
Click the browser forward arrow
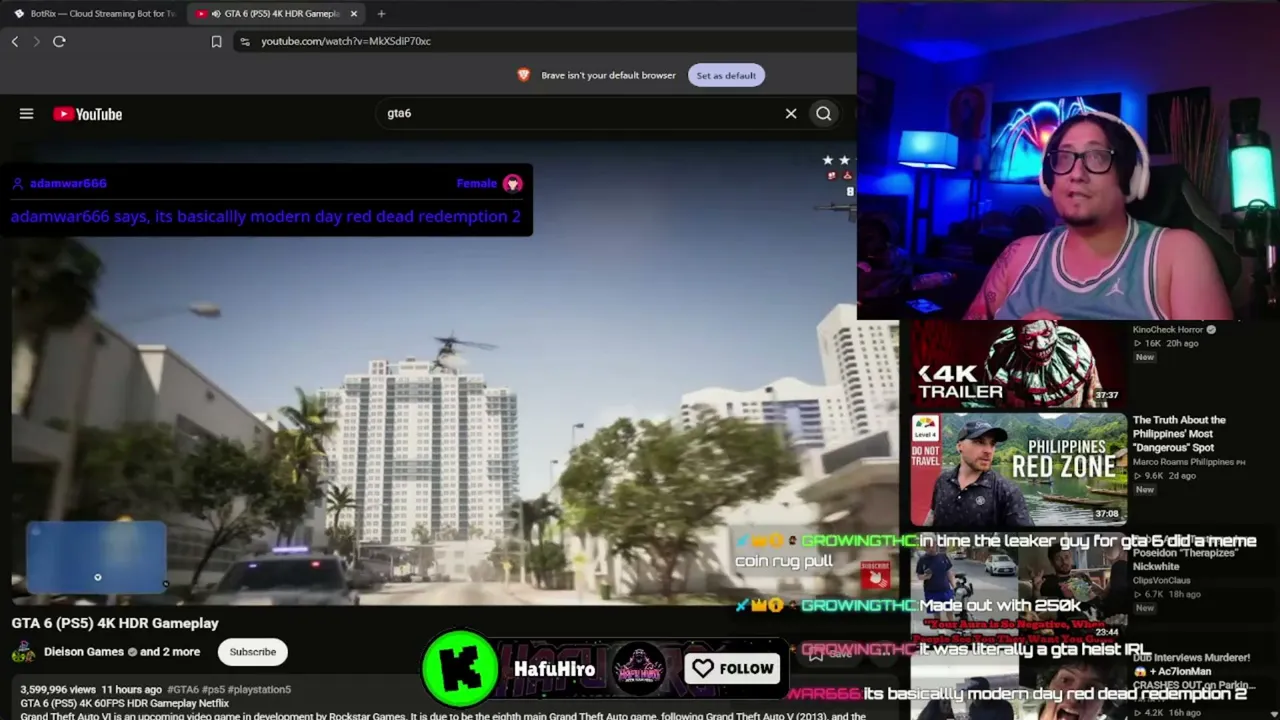tap(37, 41)
